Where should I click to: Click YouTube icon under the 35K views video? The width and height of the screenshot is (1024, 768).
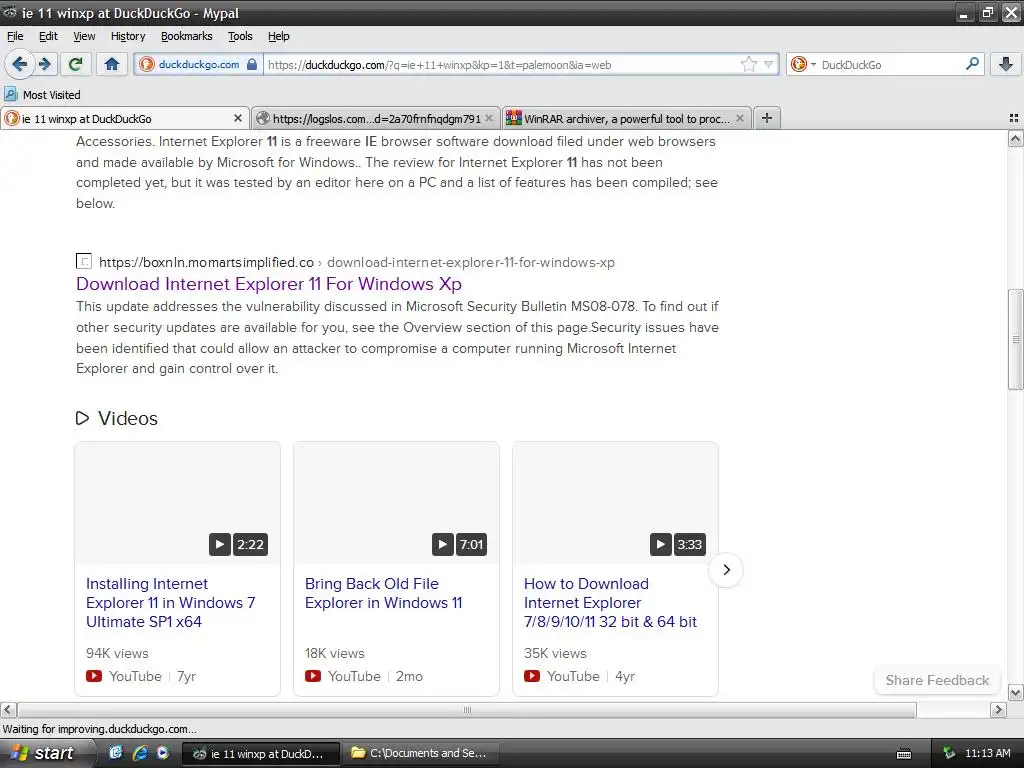tap(532, 676)
